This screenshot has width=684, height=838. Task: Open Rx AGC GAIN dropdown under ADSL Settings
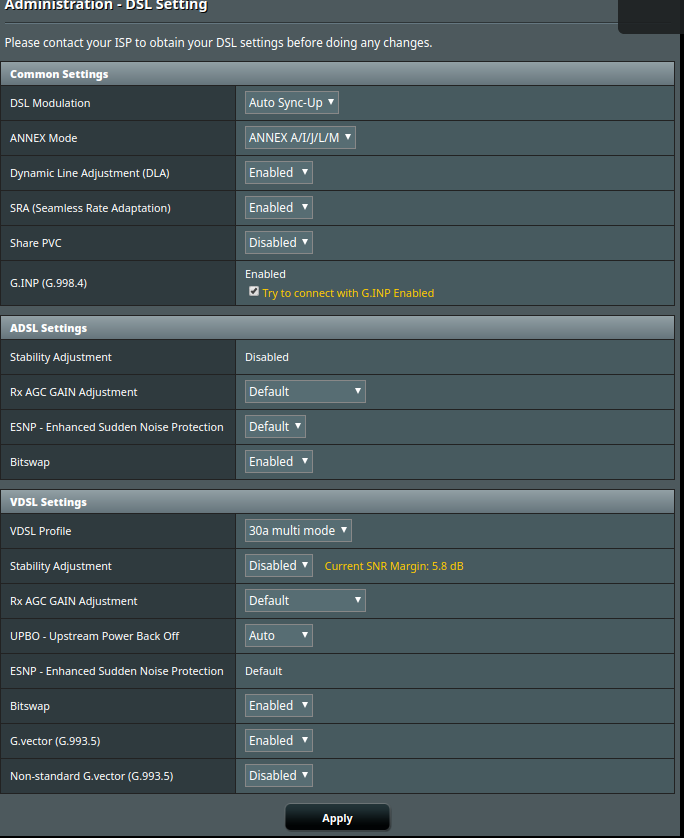pos(305,392)
